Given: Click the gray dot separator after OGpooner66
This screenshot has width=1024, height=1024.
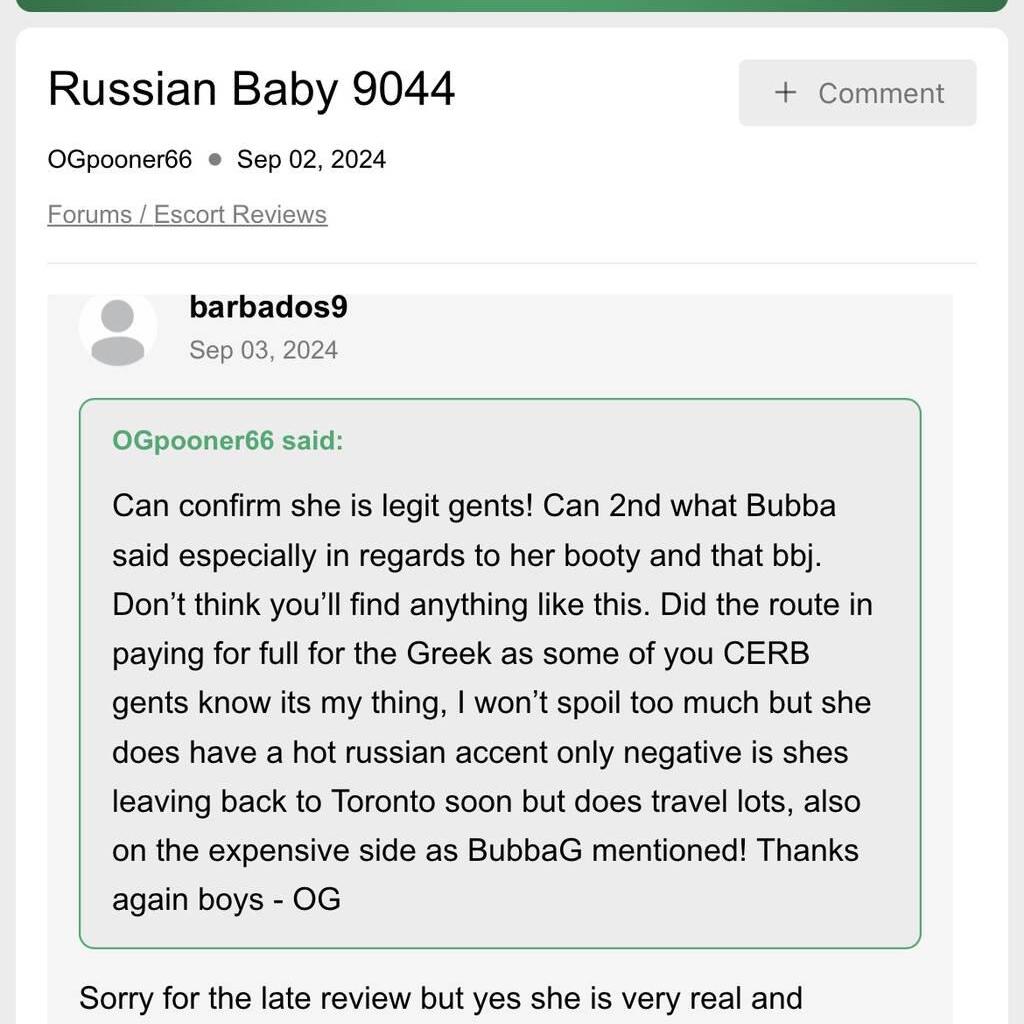Looking at the screenshot, I should pos(215,159).
